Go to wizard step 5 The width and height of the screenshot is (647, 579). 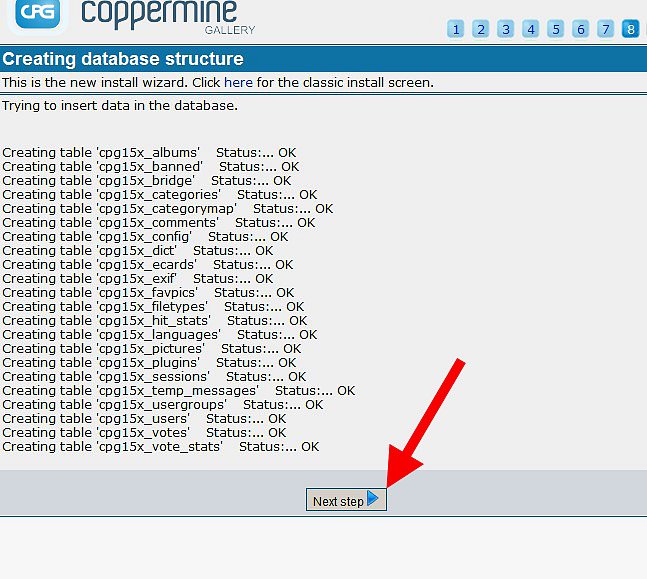pos(556,29)
